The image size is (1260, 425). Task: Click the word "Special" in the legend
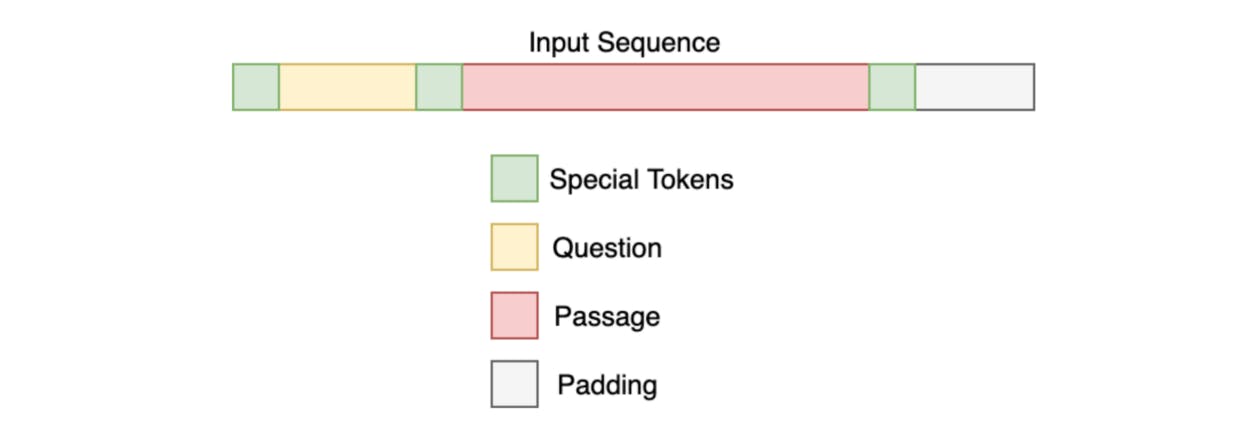coord(596,180)
